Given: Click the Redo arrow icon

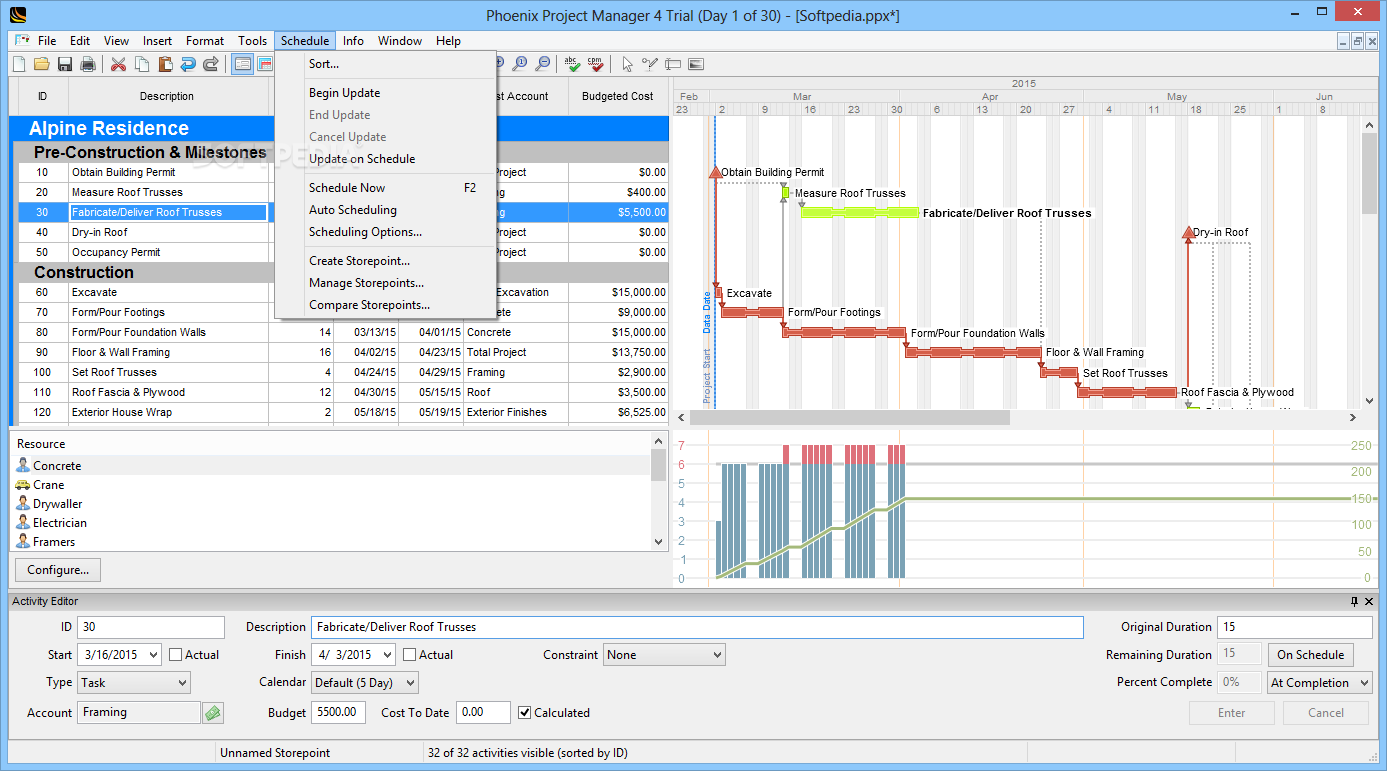Looking at the screenshot, I should tap(211, 64).
